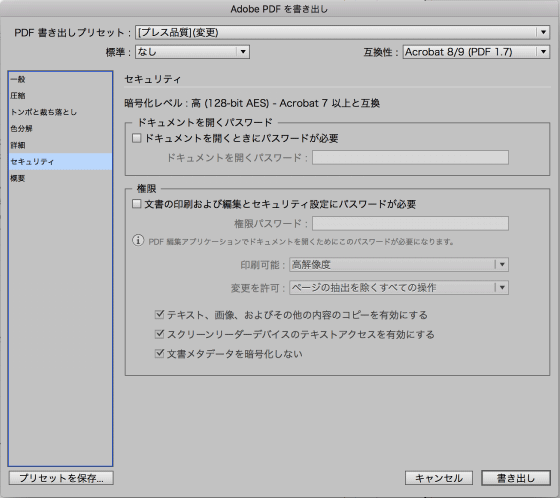
Task: Click the ドキュメントを開くパスワード input field
Action: [410, 158]
